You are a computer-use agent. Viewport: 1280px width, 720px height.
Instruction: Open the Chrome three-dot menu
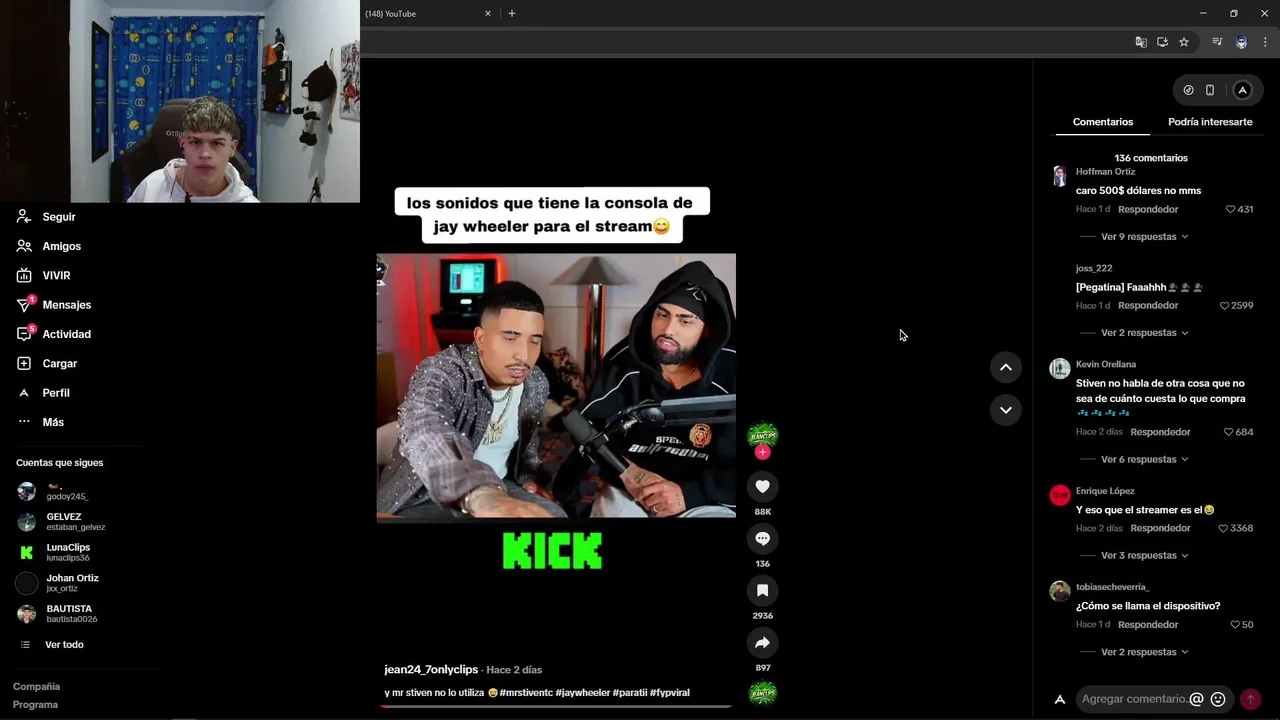[x=1265, y=42]
